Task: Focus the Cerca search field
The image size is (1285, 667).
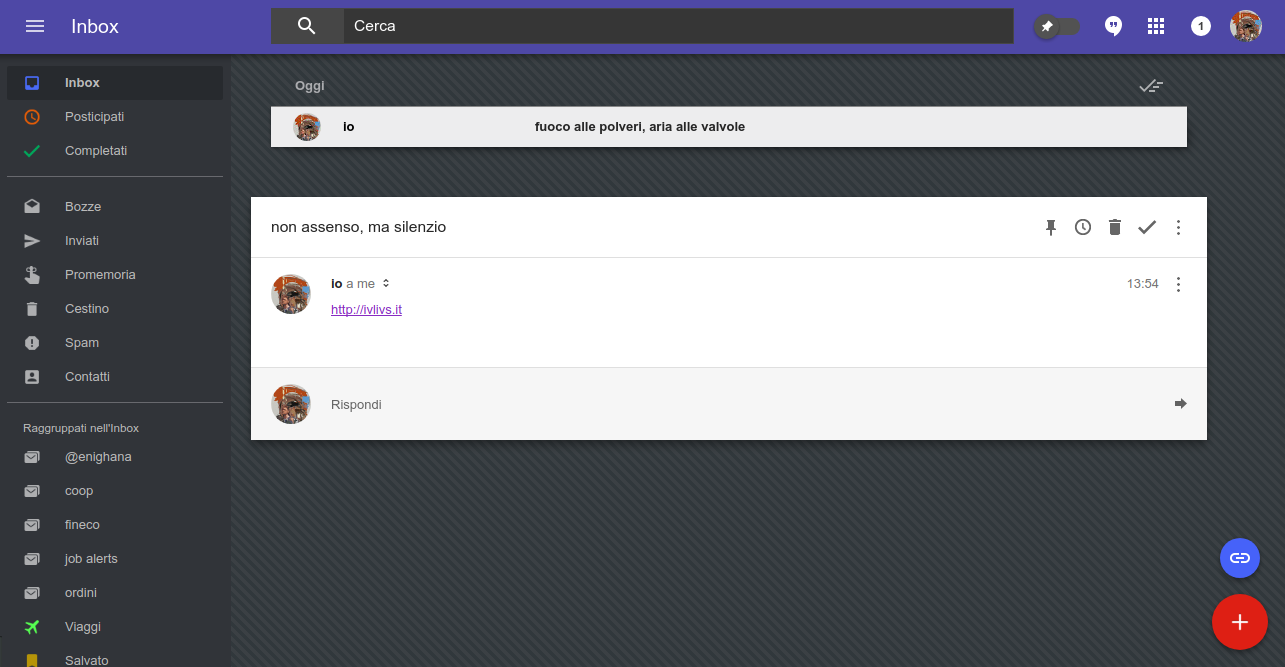Action: 678,26
